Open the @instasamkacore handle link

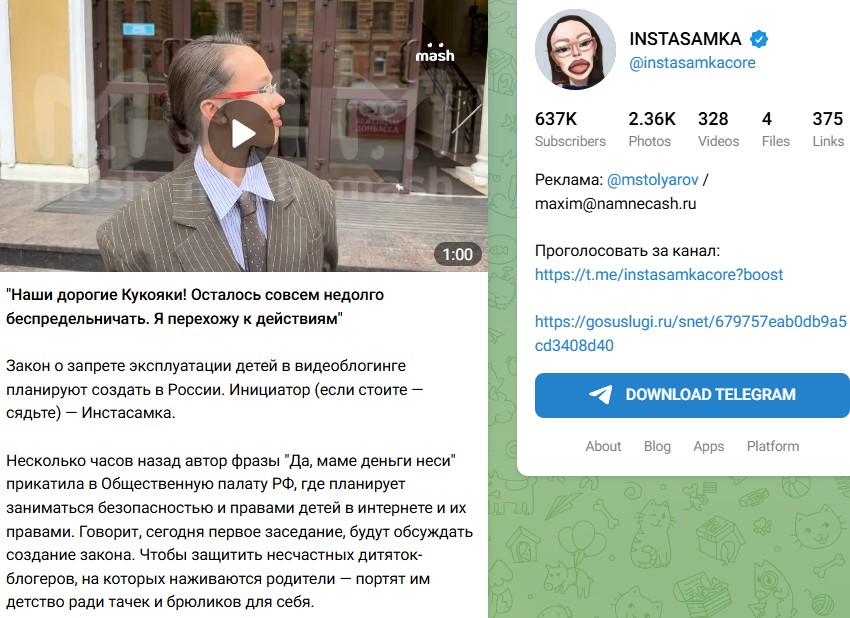(692, 62)
